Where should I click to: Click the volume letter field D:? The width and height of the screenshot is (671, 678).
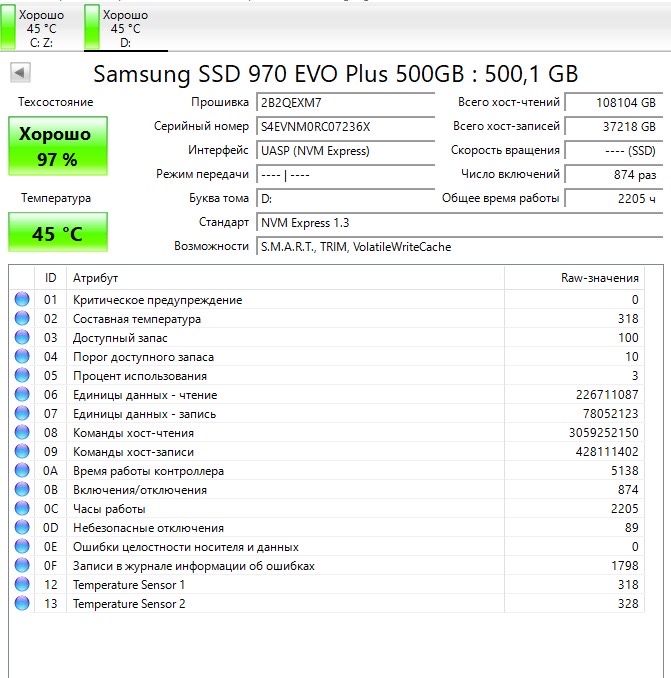click(345, 199)
